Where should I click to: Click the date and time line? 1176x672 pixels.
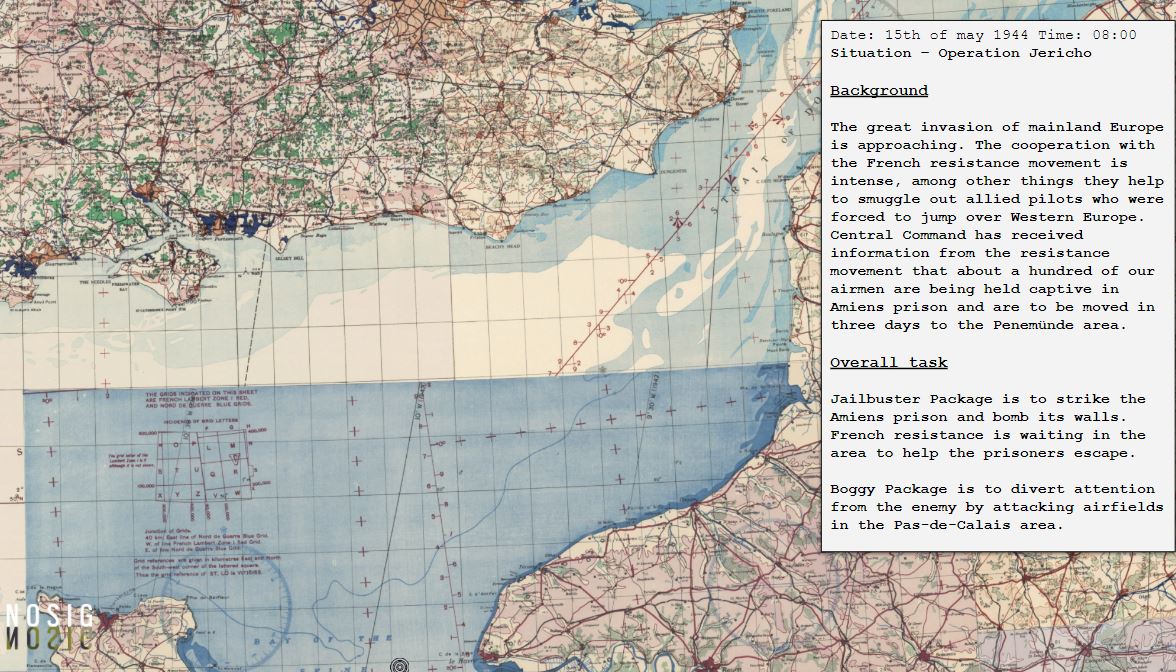(982, 35)
